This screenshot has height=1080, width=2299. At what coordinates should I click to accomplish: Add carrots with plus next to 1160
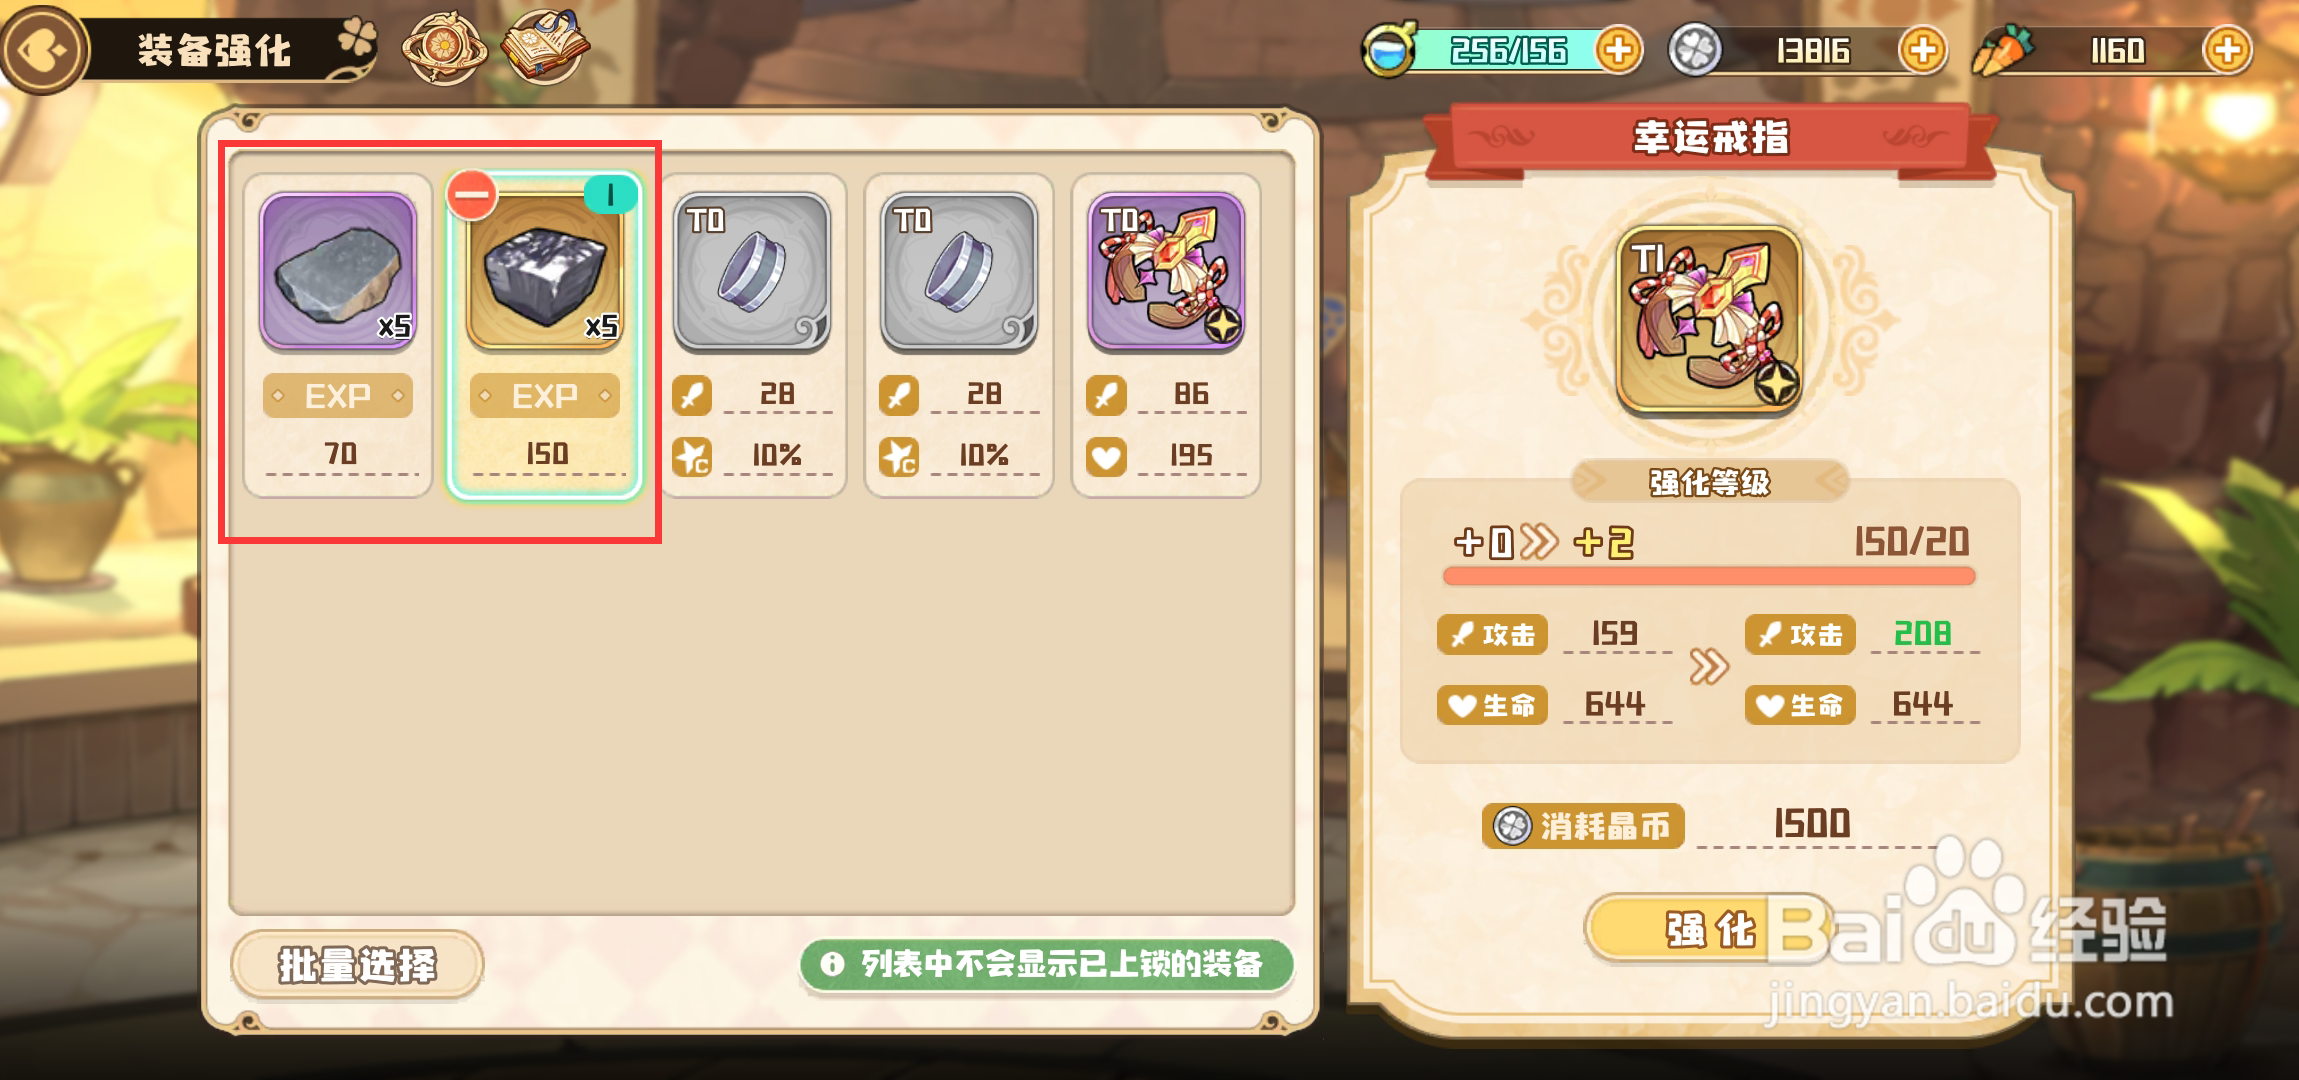[2226, 50]
